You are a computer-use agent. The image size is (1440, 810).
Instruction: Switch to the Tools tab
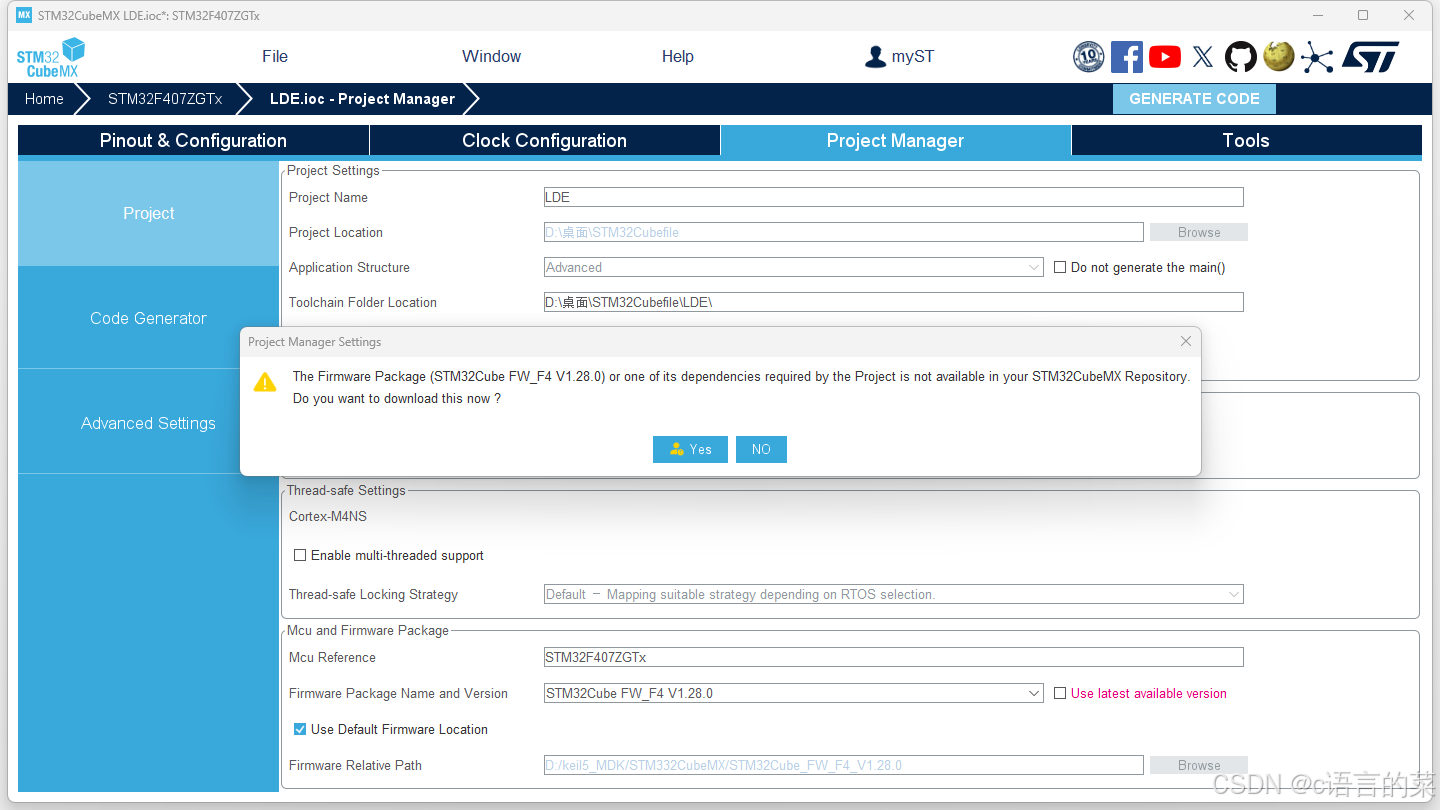point(1246,140)
